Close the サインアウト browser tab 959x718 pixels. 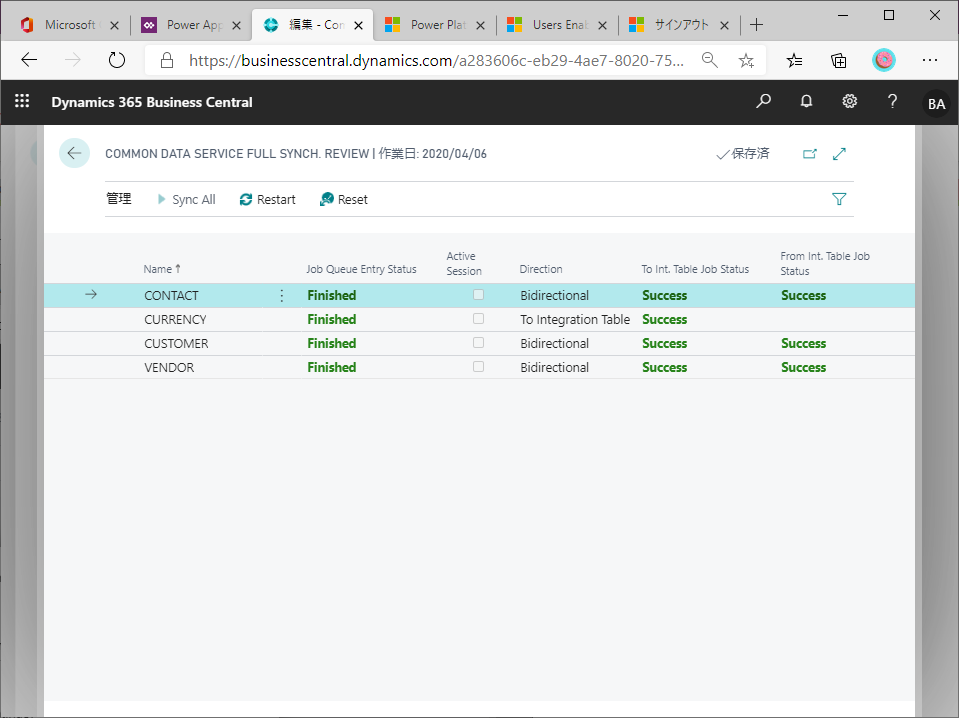[x=724, y=25]
